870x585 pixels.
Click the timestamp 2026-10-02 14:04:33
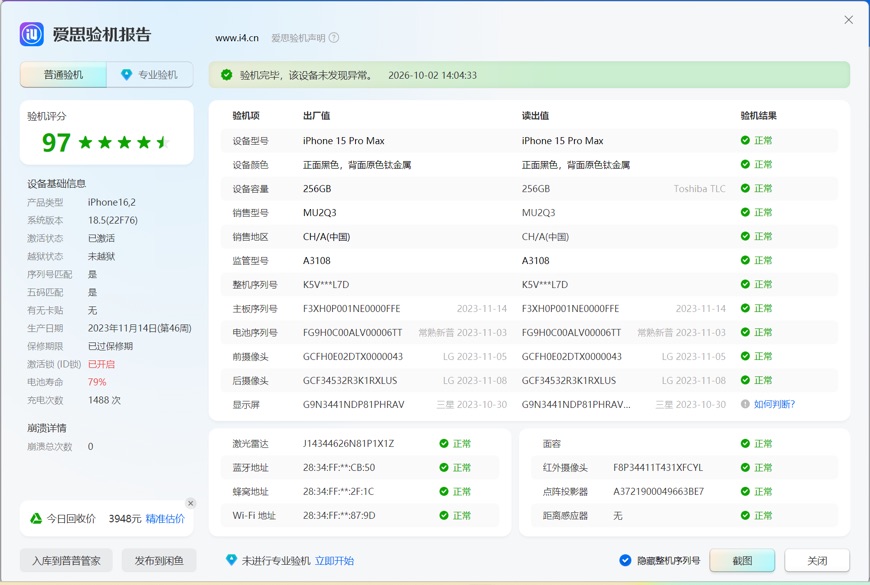click(x=432, y=75)
